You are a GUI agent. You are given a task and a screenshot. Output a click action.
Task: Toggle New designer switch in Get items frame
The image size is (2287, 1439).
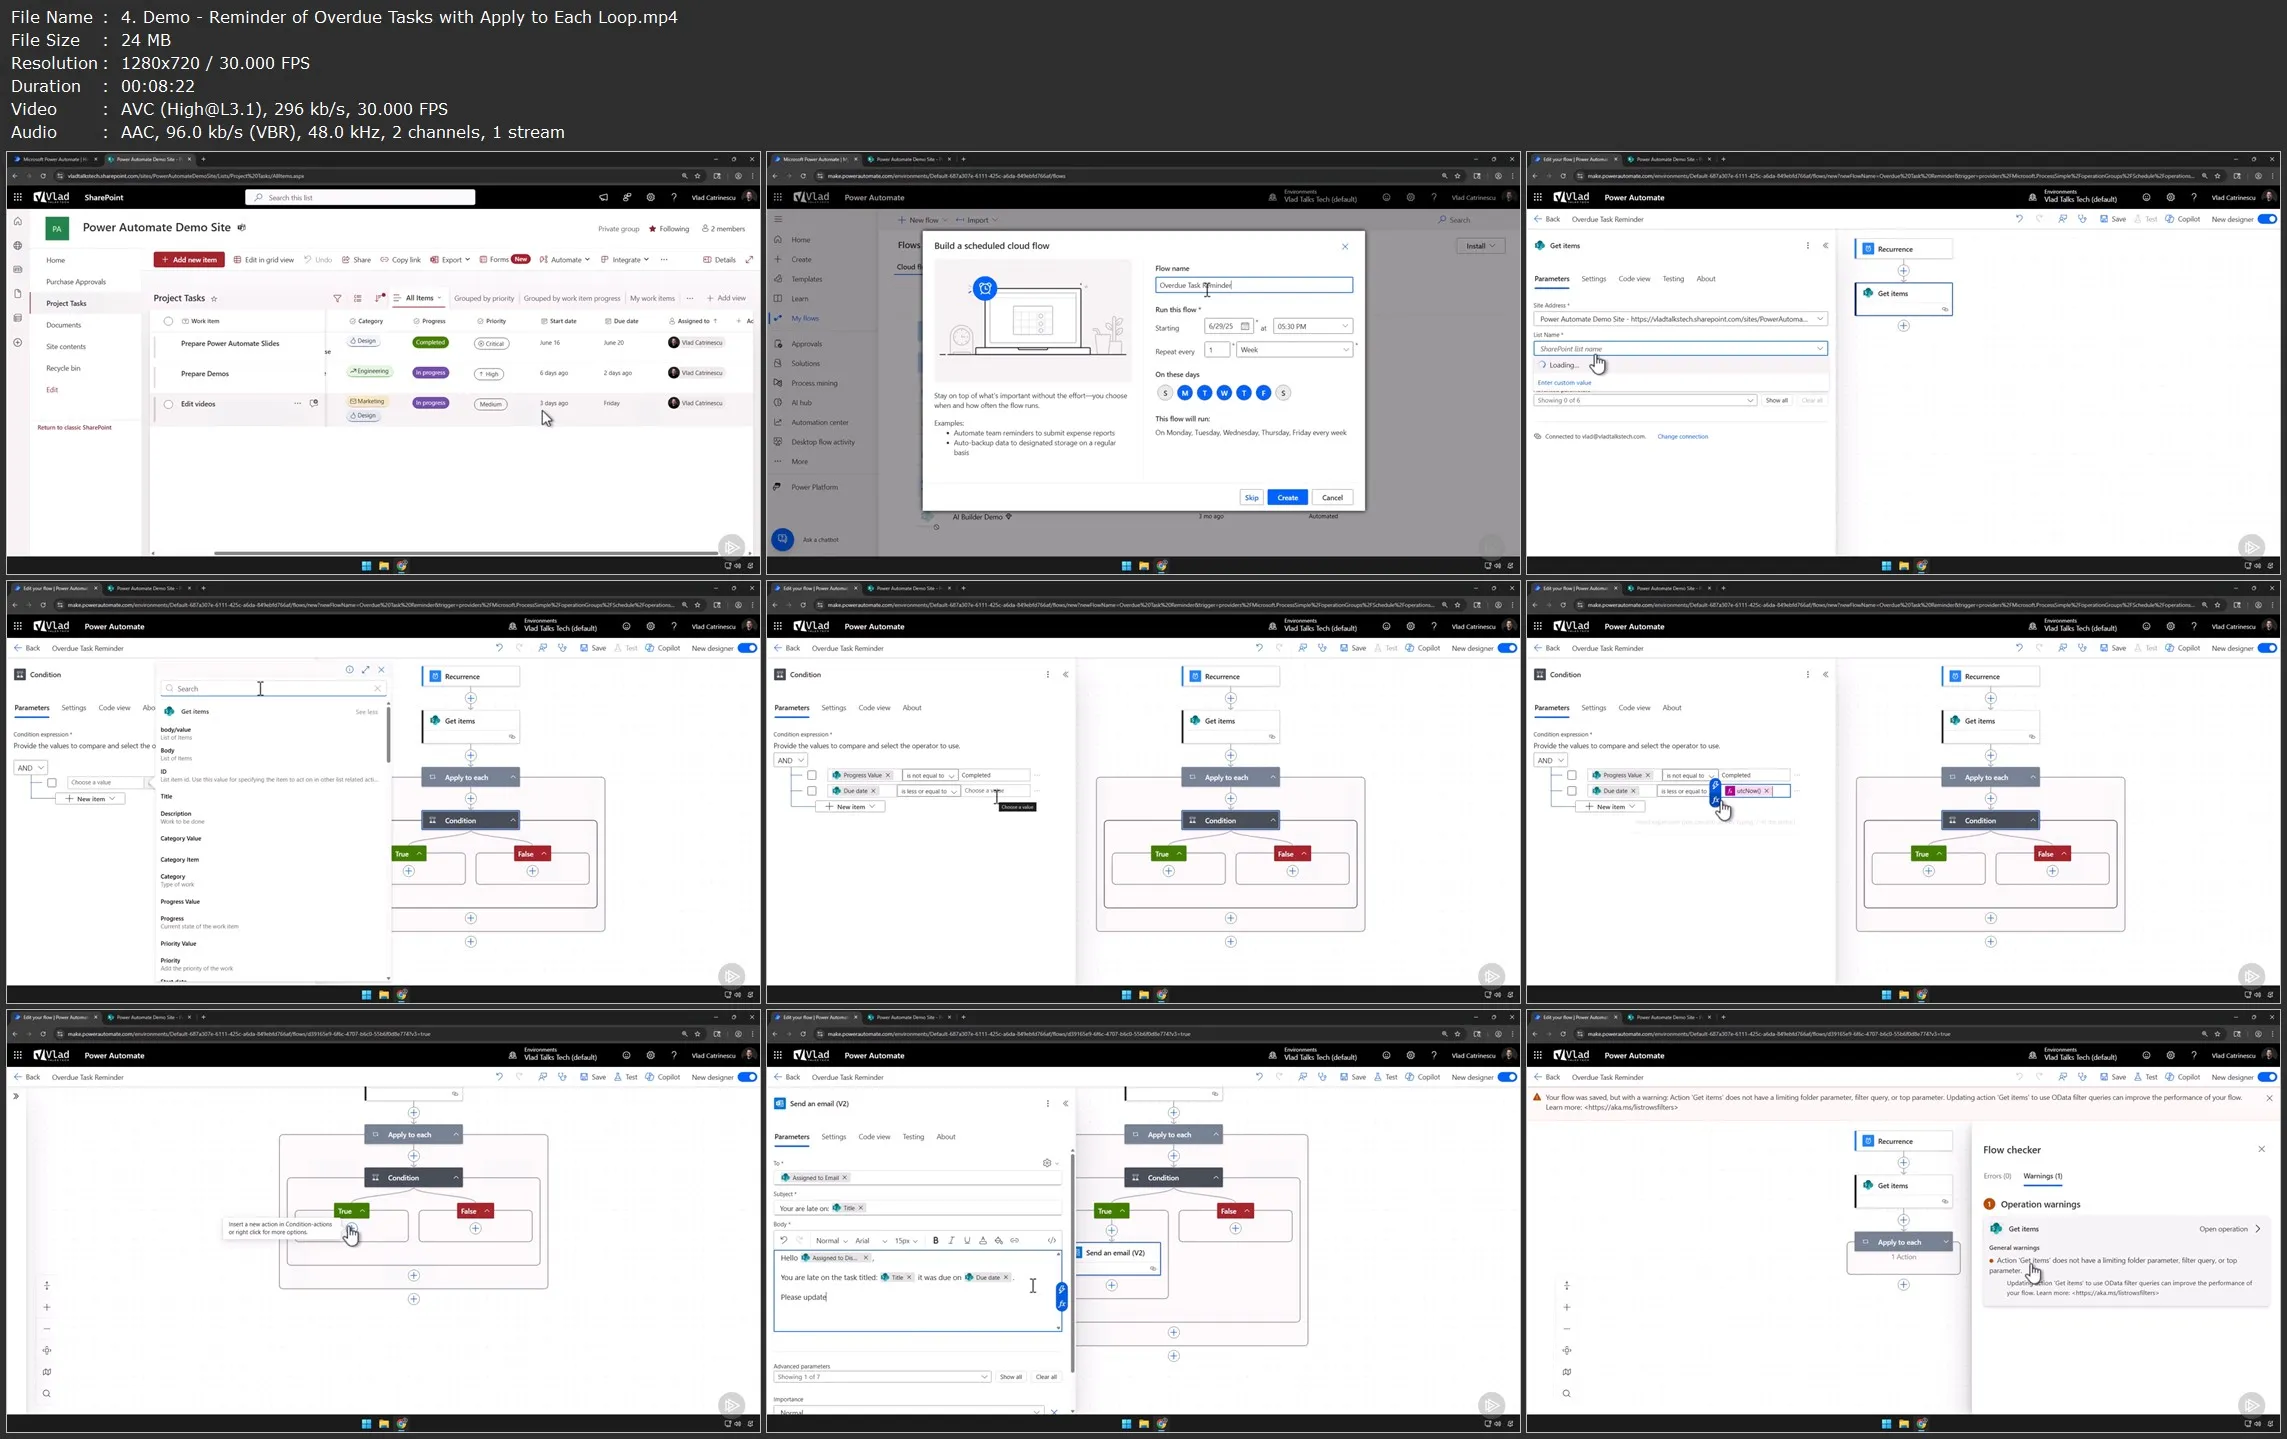tap(2266, 219)
